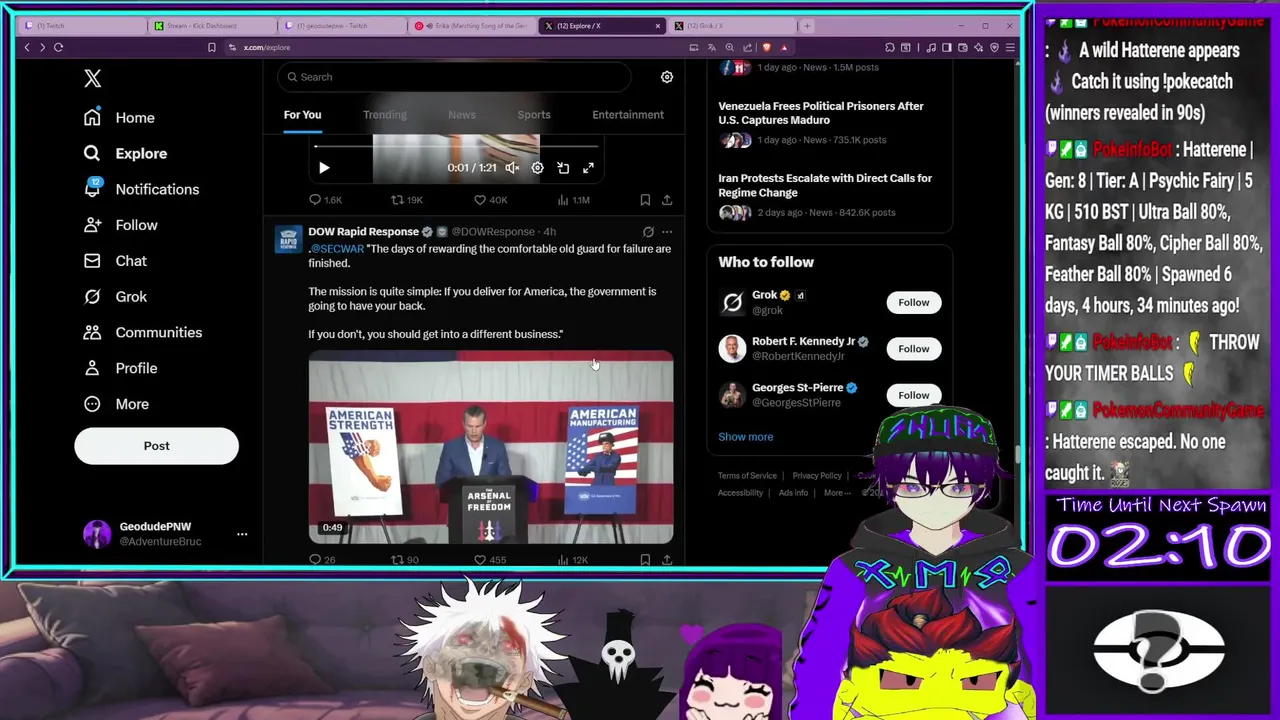Share the post with 40K likes
Image resolution: width=1280 pixels, height=720 pixels.
coord(667,200)
